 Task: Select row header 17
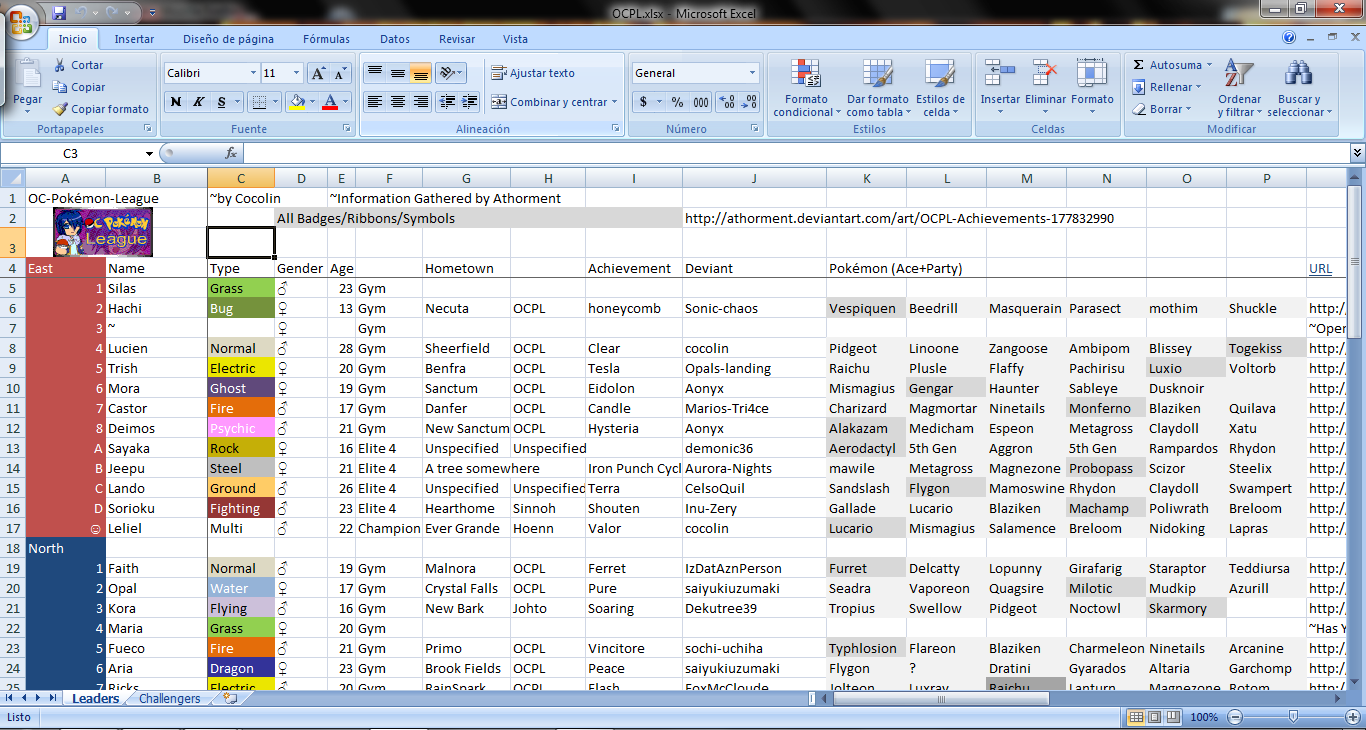coord(12,528)
